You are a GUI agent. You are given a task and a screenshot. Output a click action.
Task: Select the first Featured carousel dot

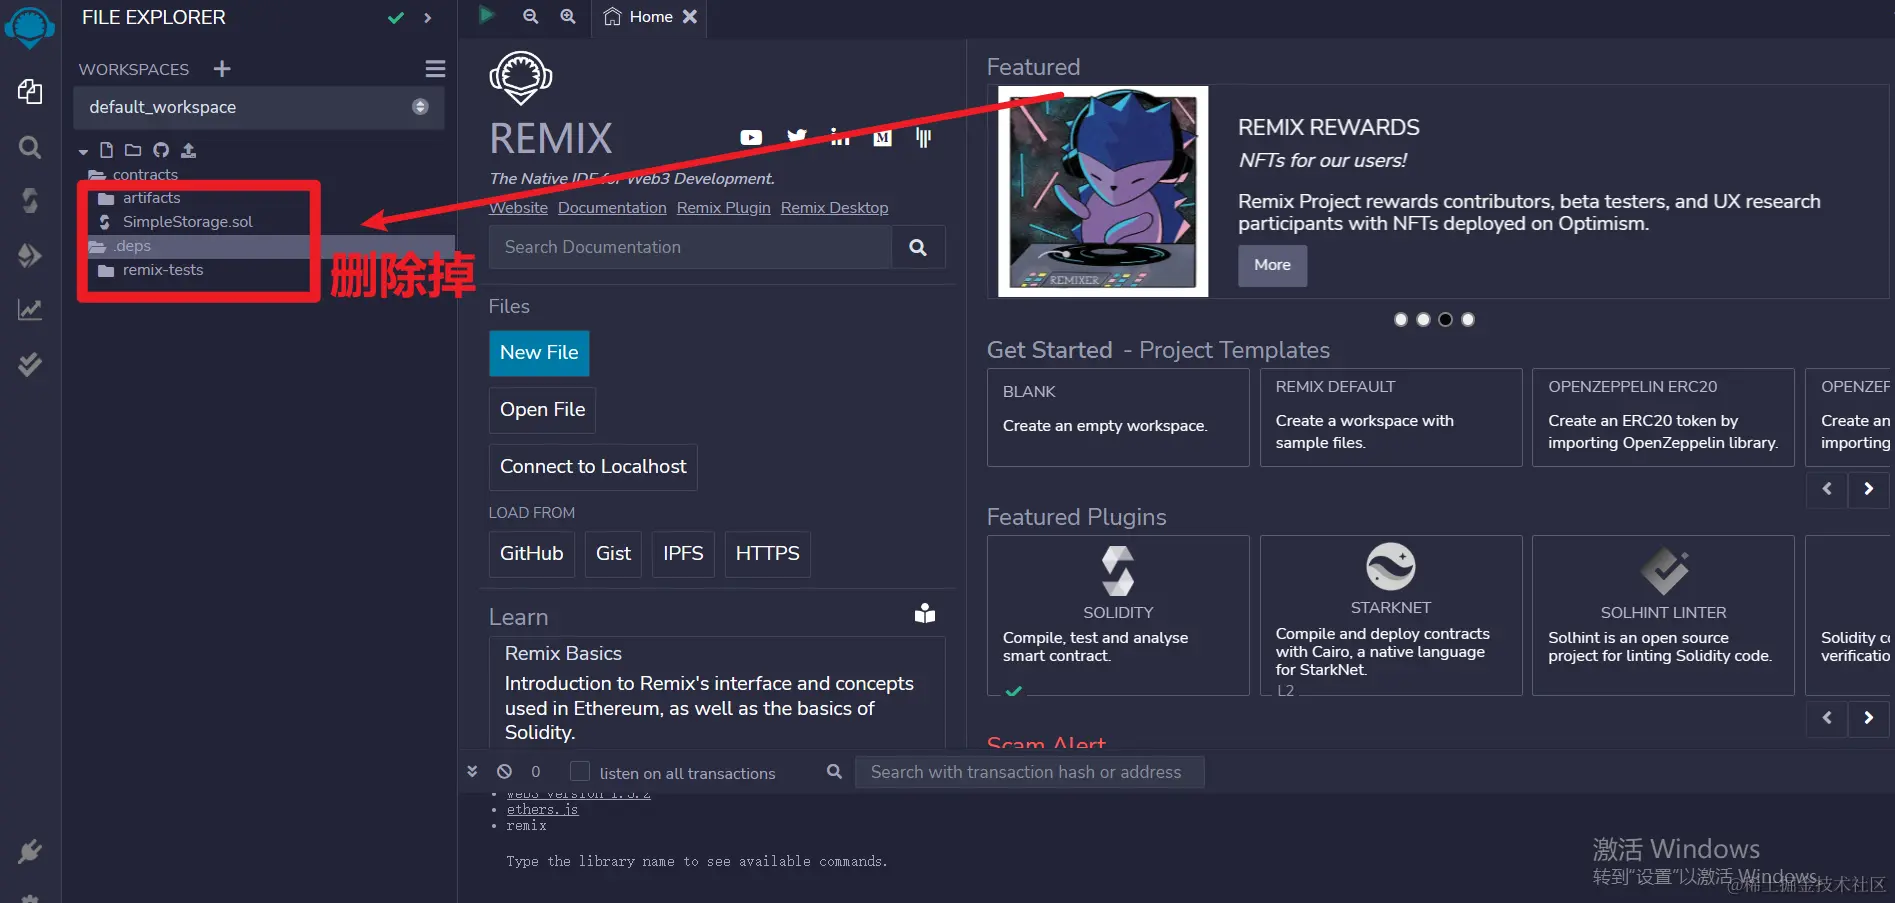(1400, 319)
